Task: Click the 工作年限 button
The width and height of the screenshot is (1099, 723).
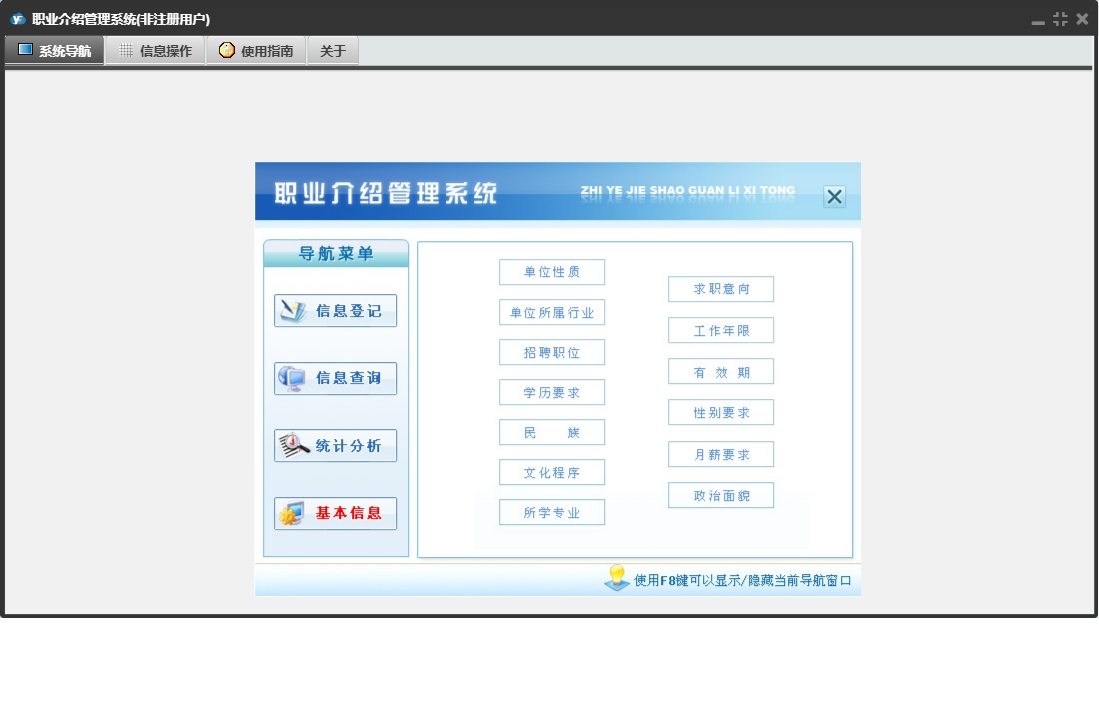Action: tap(721, 330)
